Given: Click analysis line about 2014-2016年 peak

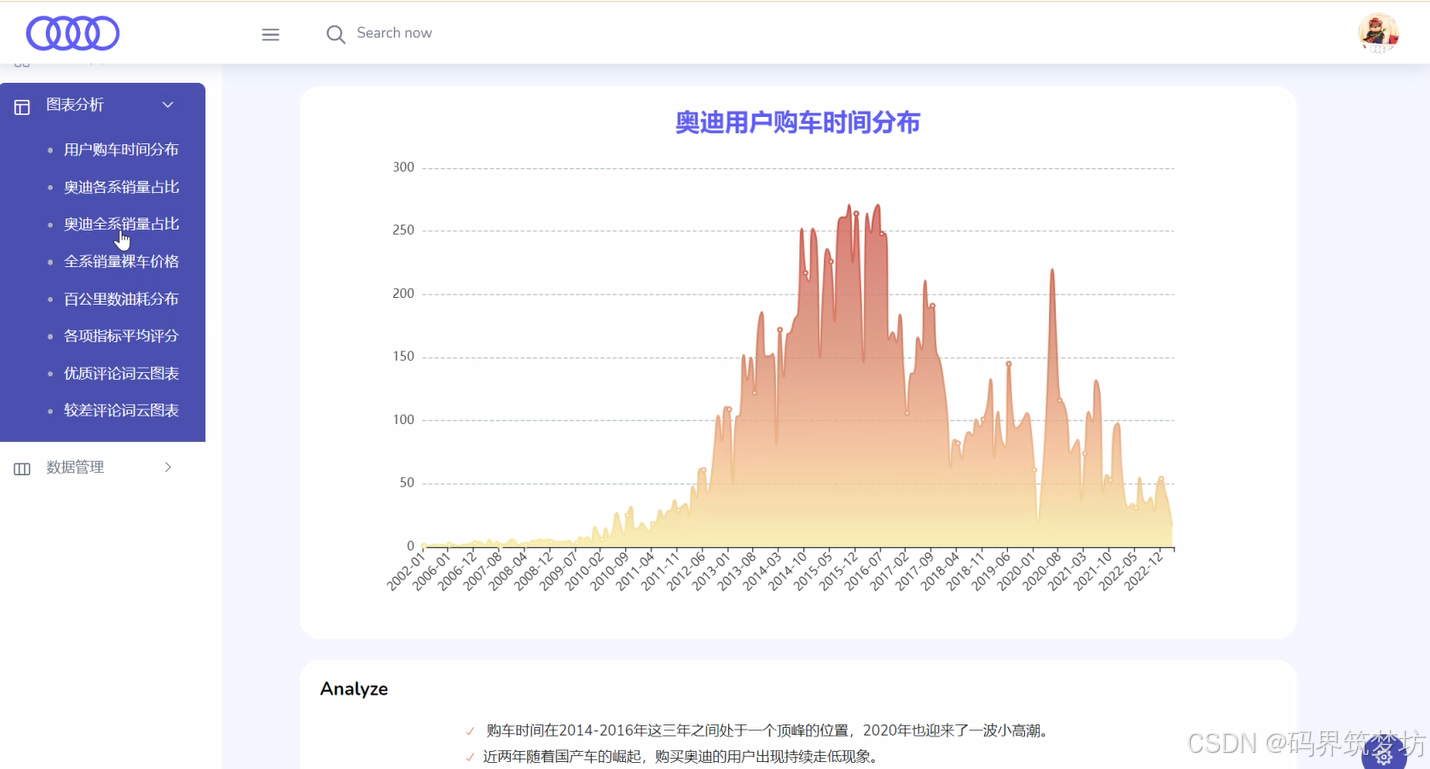Looking at the screenshot, I should [766, 731].
